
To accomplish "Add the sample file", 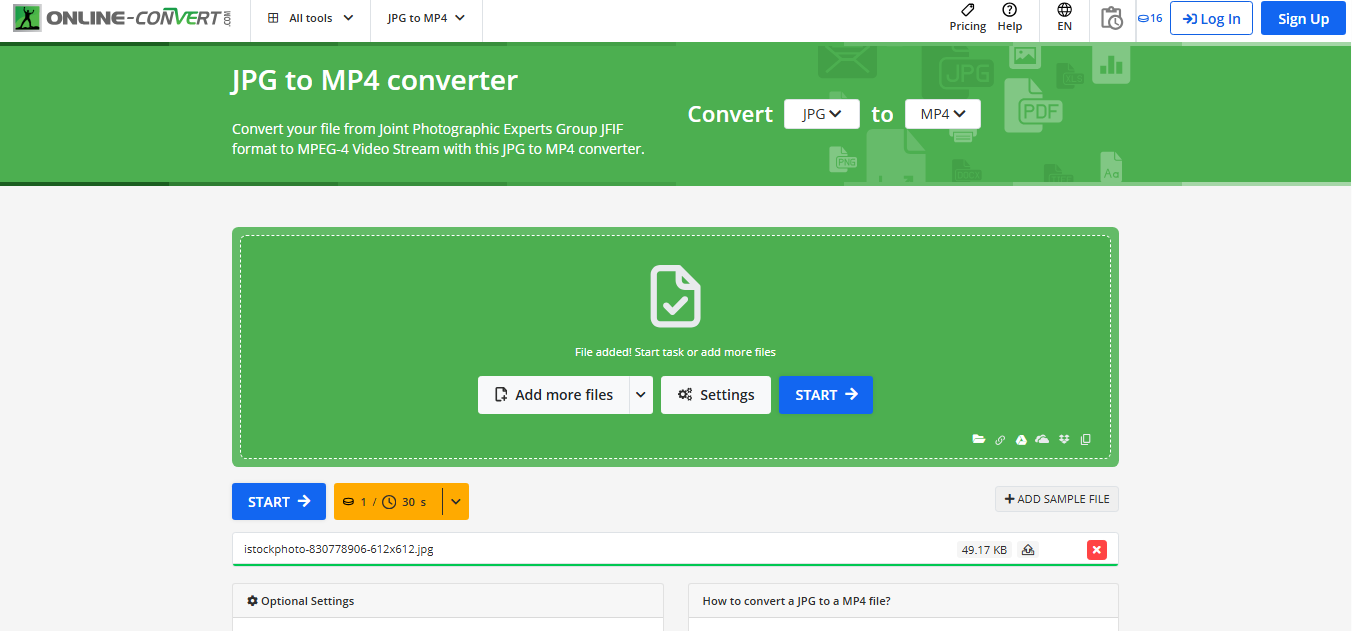I will pos(1056,499).
